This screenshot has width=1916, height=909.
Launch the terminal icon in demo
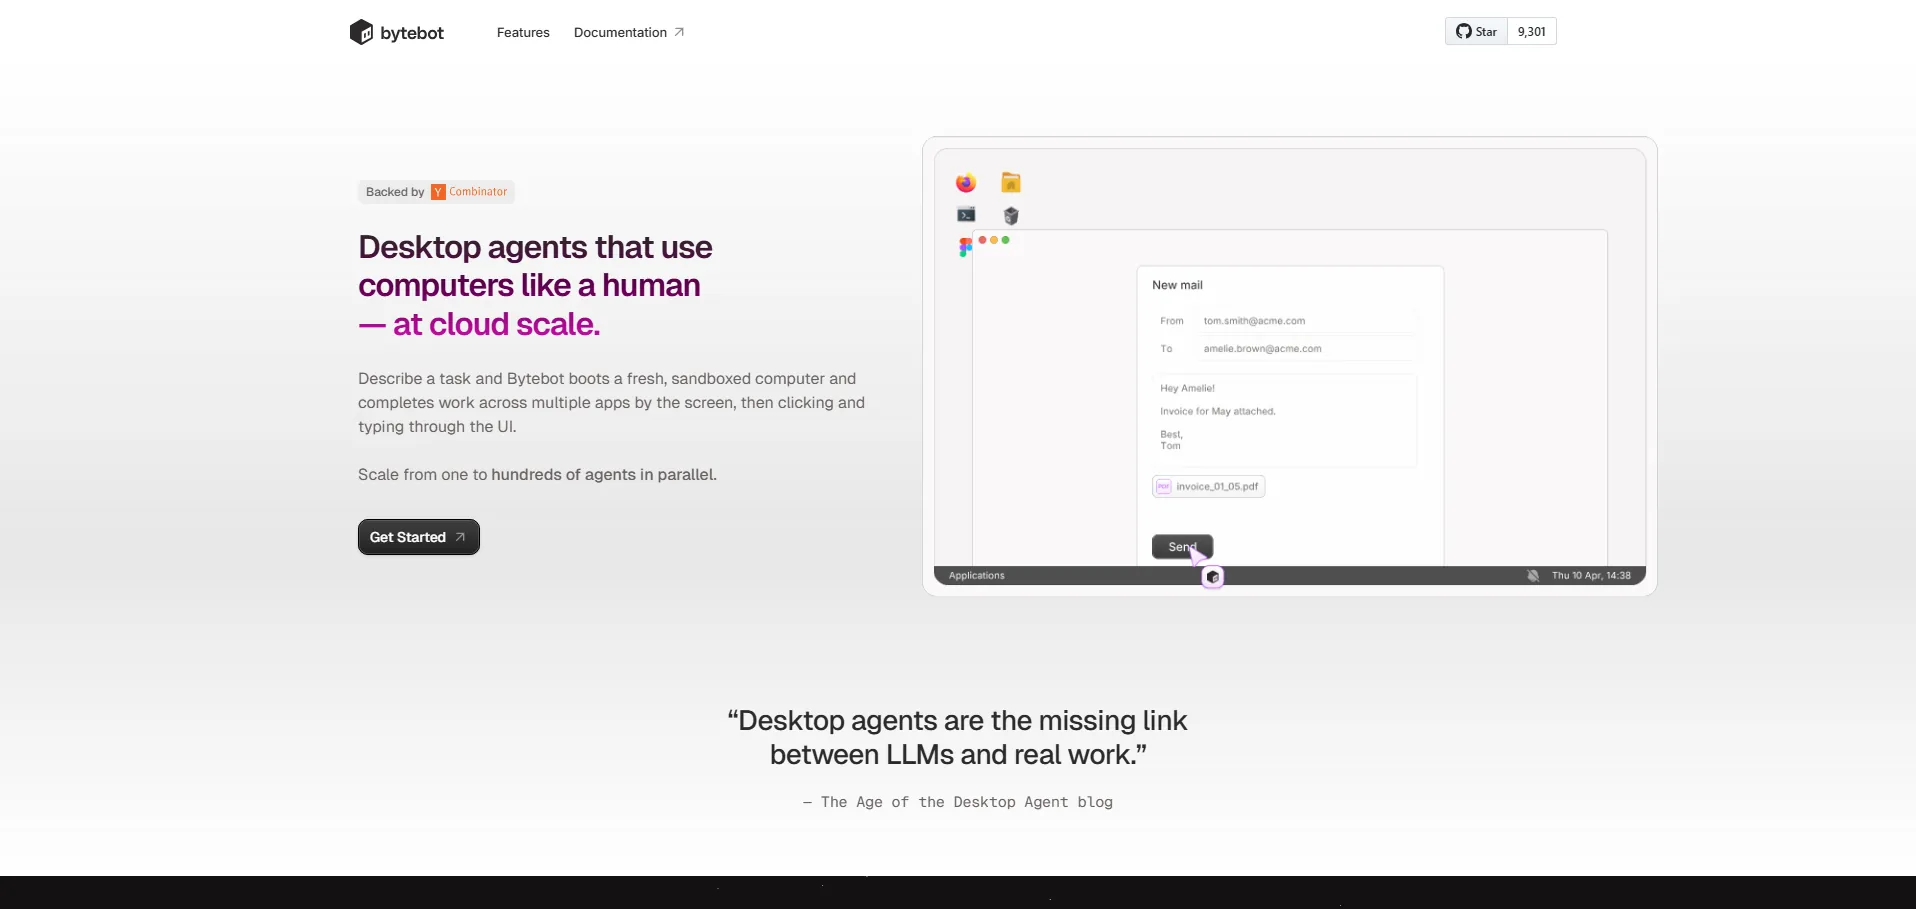[x=966, y=215]
